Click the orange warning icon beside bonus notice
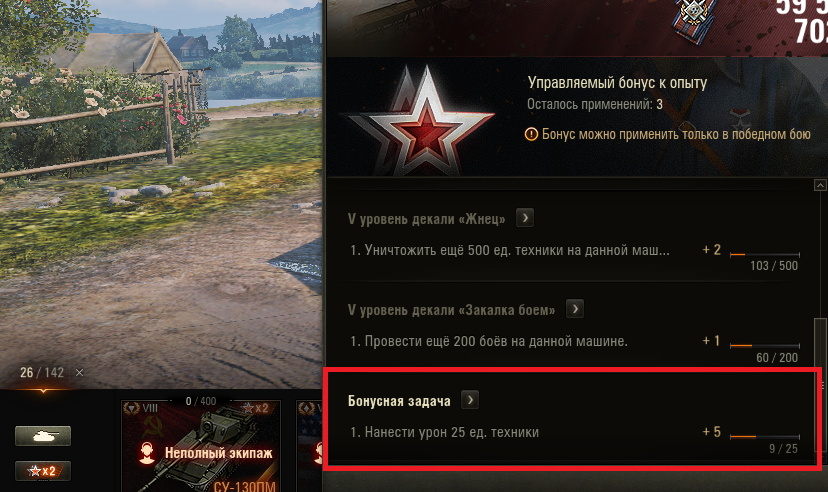Image resolution: width=828 pixels, height=492 pixels. click(531, 134)
